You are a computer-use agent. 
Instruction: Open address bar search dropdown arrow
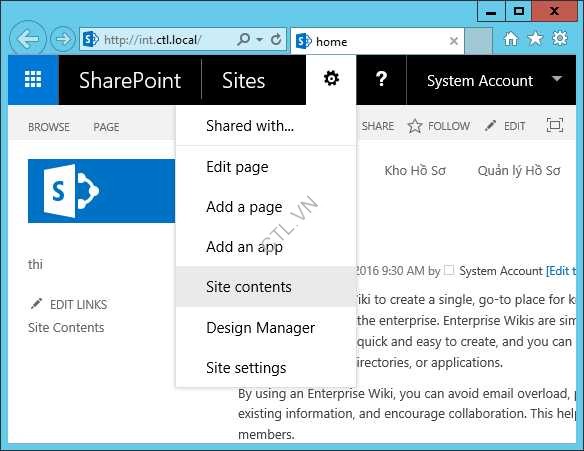pos(260,39)
